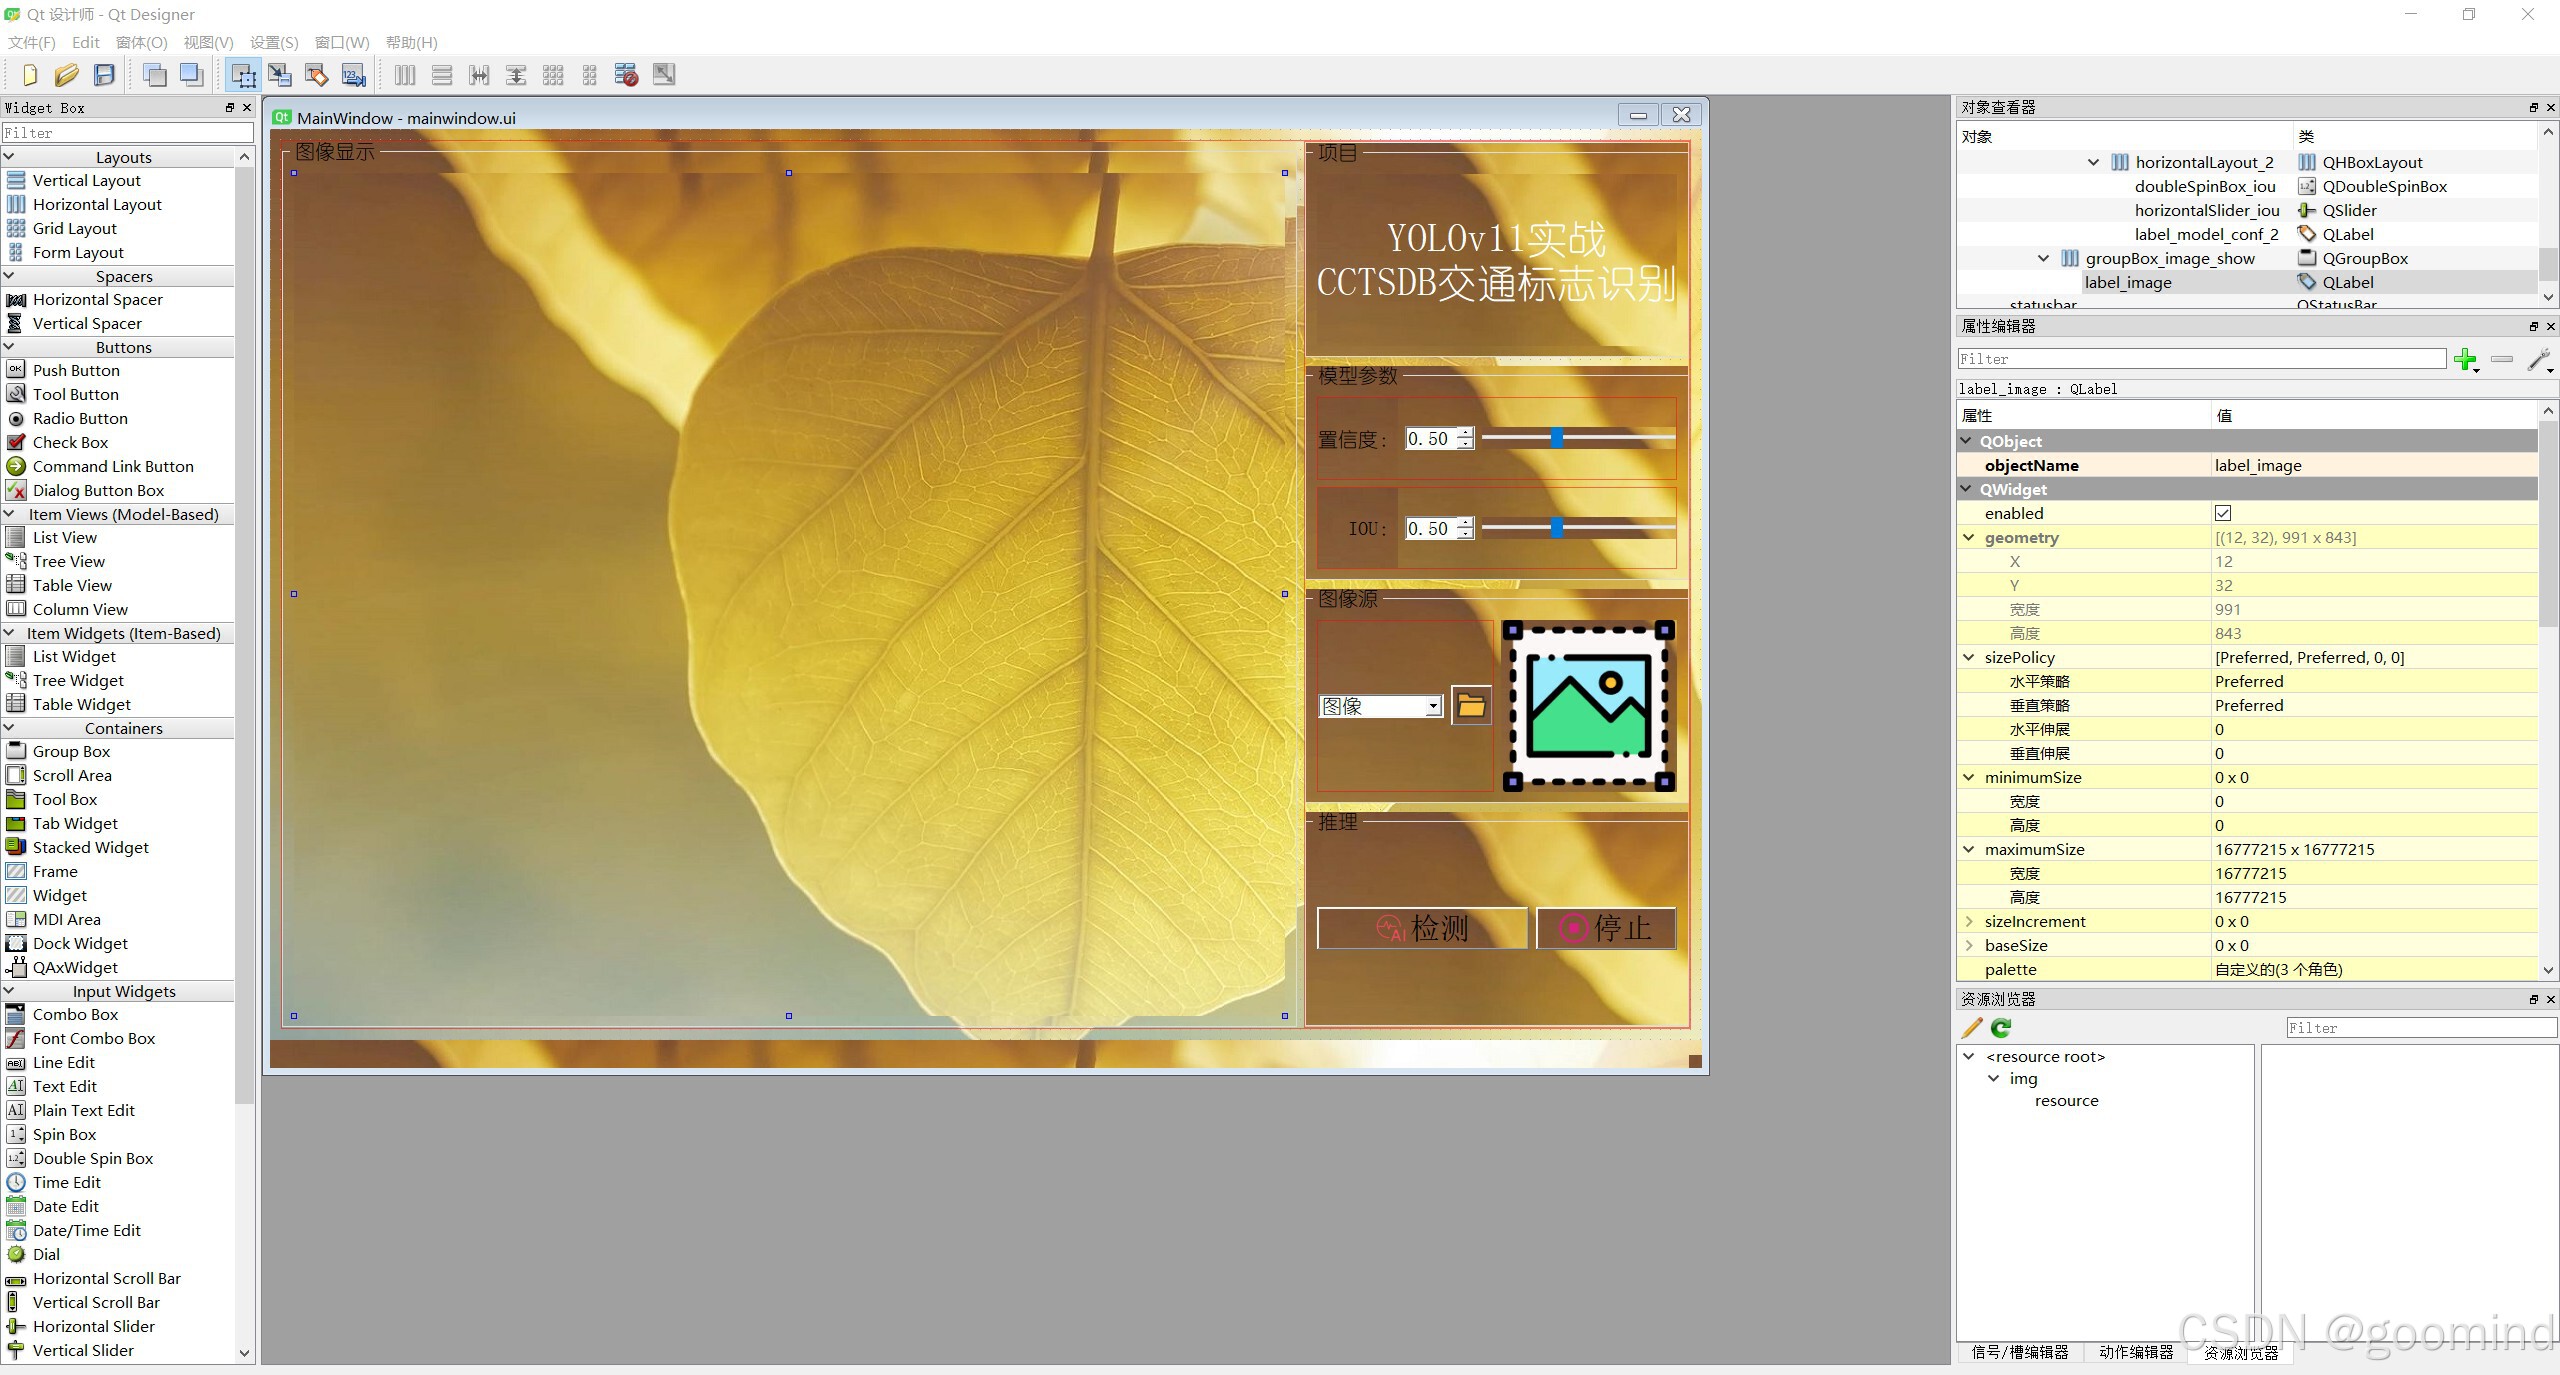Click the 停止 button on the form
Image resolution: width=2560 pixels, height=1375 pixels.
pyautogui.click(x=1605, y=928)
